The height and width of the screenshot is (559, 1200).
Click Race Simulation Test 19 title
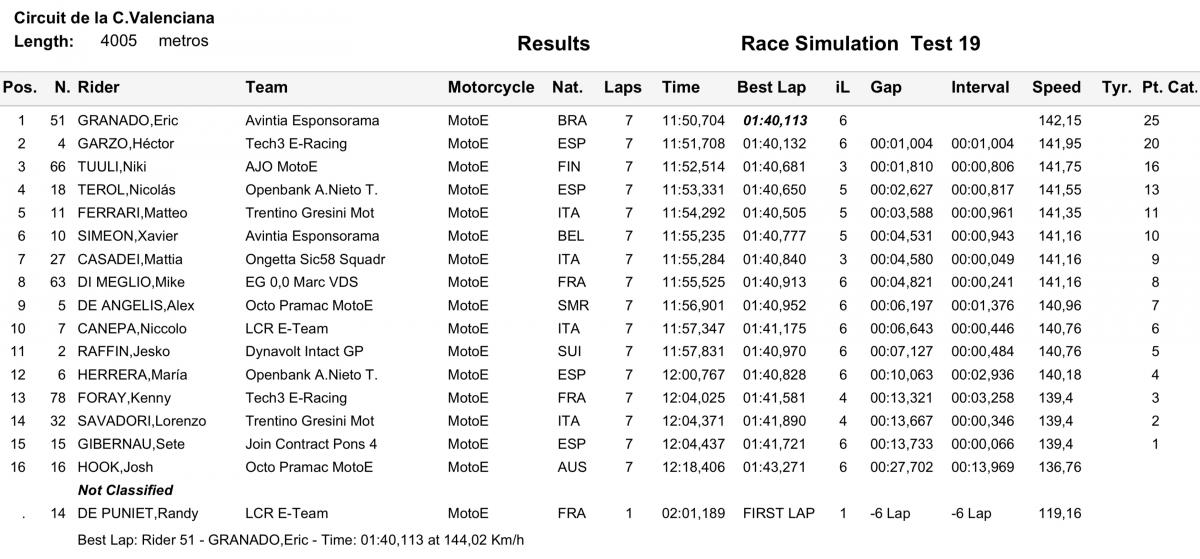coord(860,44)
